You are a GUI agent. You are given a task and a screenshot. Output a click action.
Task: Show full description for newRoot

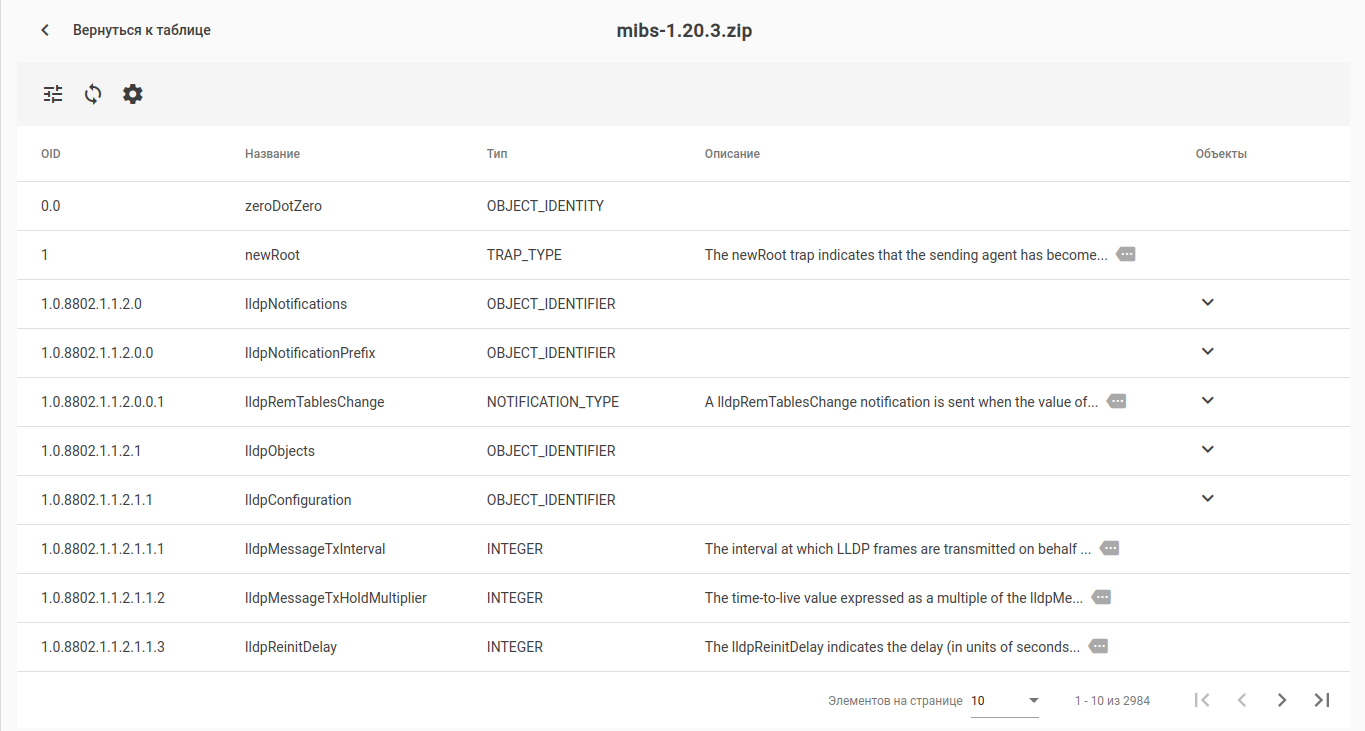1125,255
